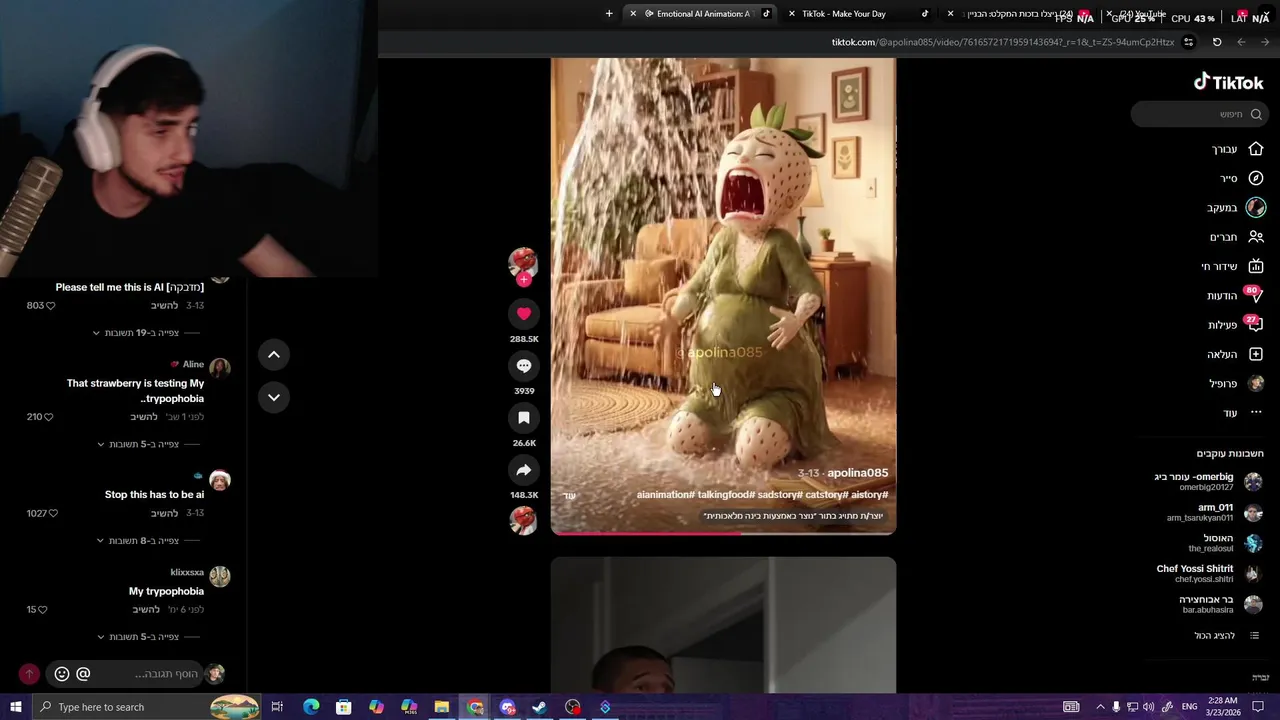1280x720 pixels.
Task: Open Steam from the taskbar
Action: click(x=539, y=707)
